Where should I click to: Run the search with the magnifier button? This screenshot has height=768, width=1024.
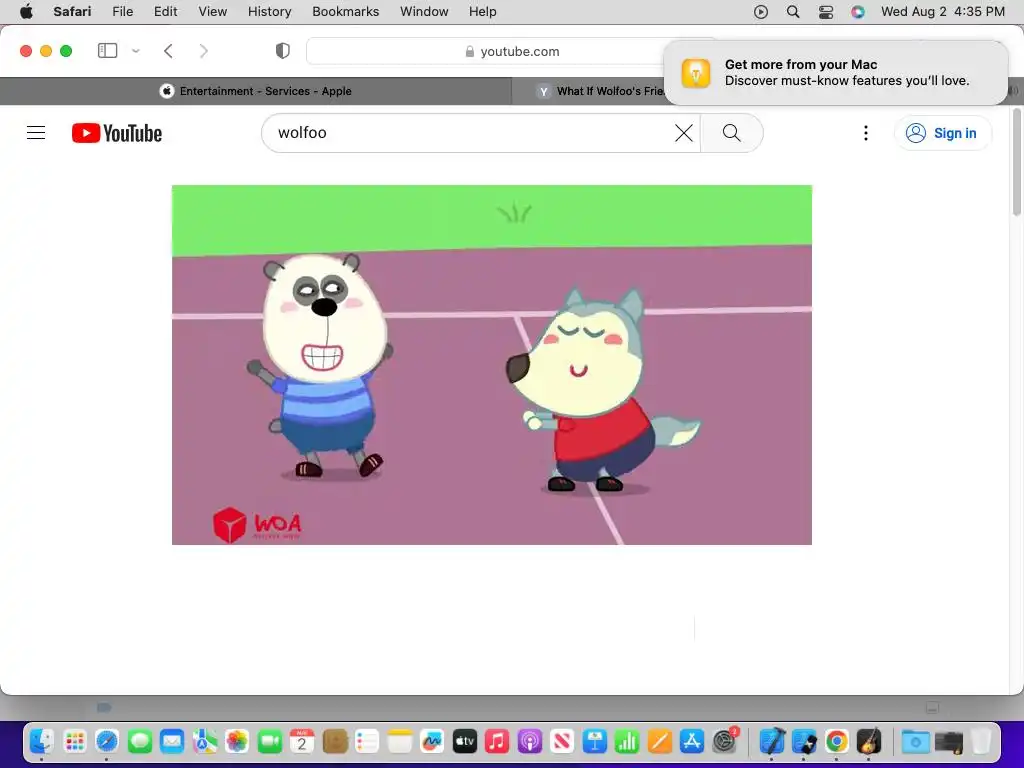[731, 133]
